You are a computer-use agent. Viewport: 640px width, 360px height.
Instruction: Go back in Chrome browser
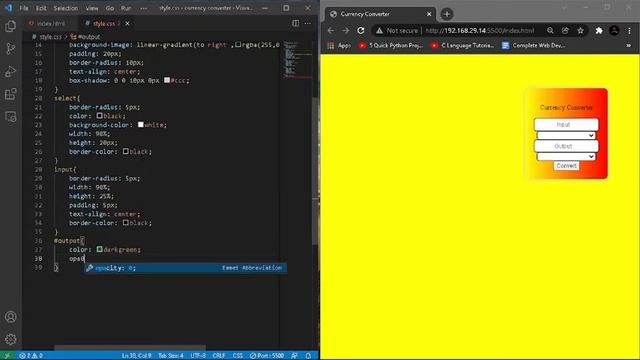click(331, 31)
